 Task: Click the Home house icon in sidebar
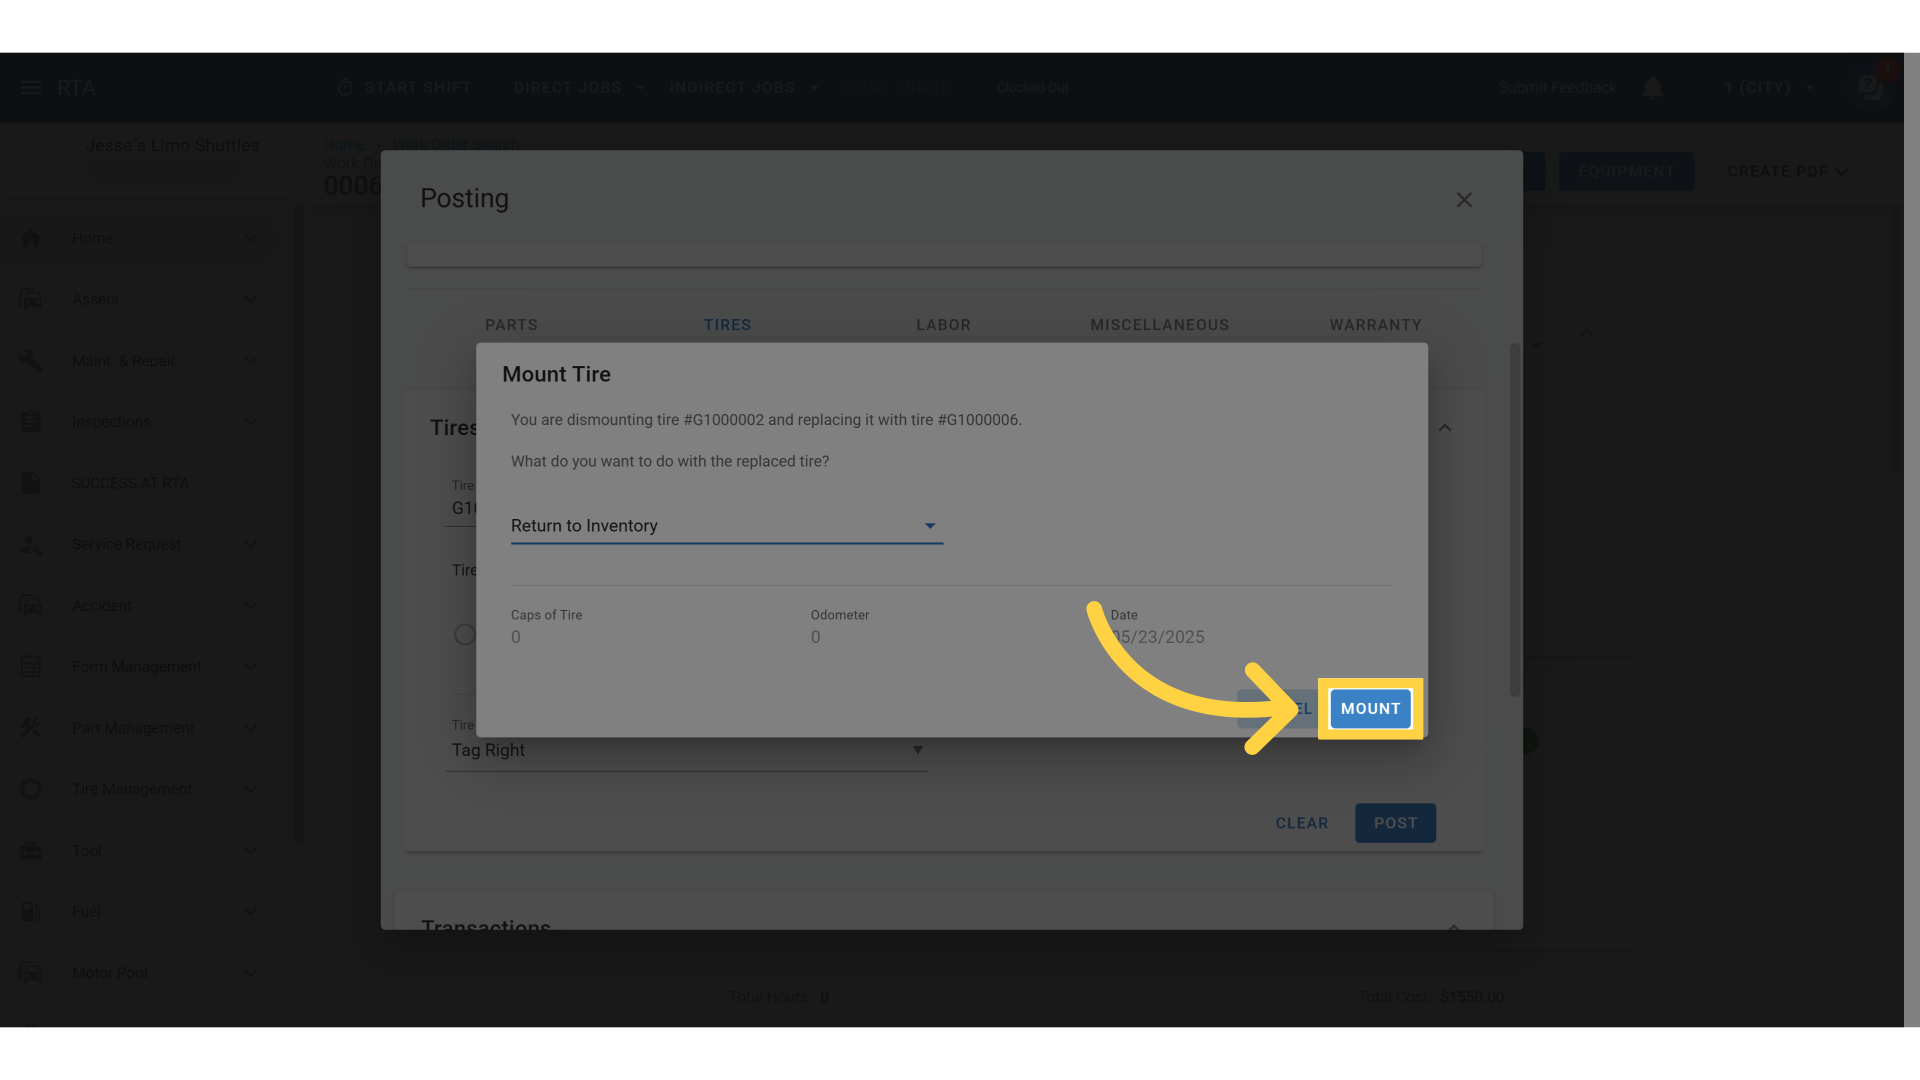[x=31, y=238]
